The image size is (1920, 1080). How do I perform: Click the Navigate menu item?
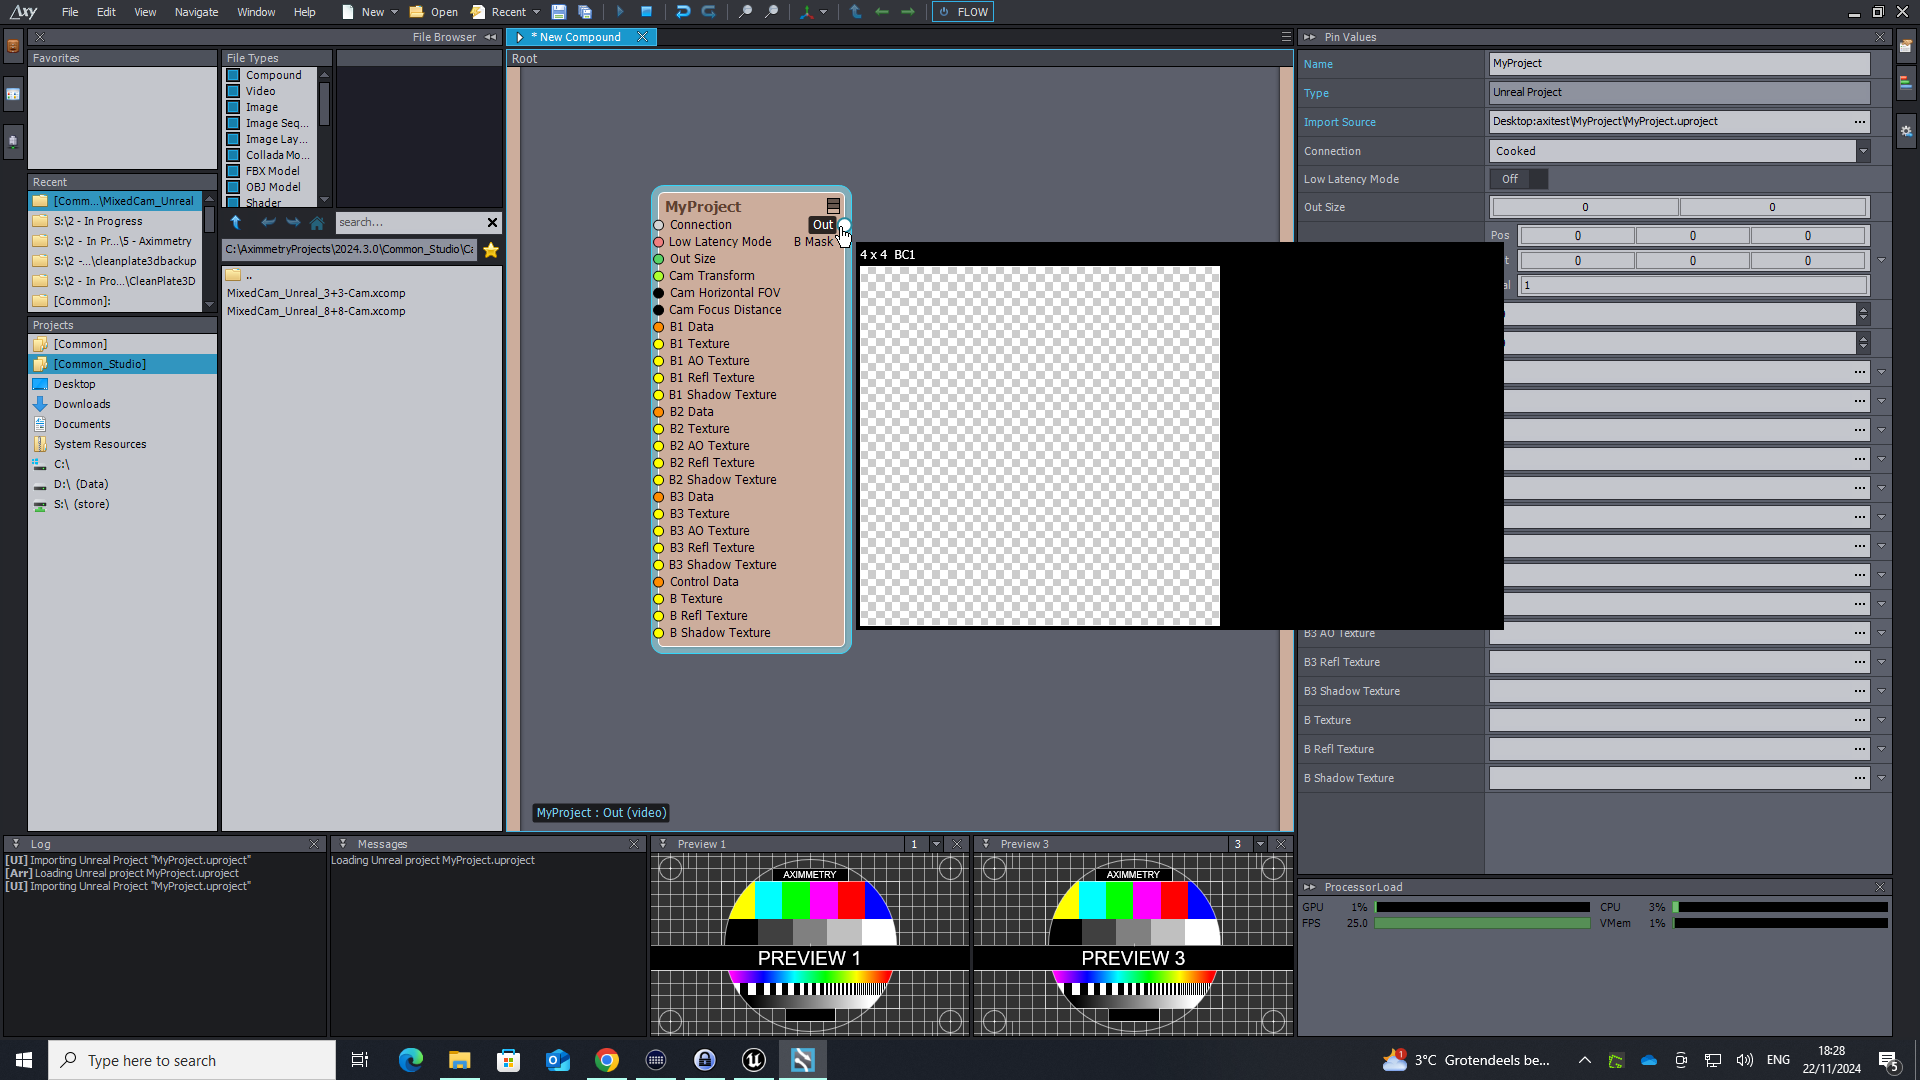point(194,12)
